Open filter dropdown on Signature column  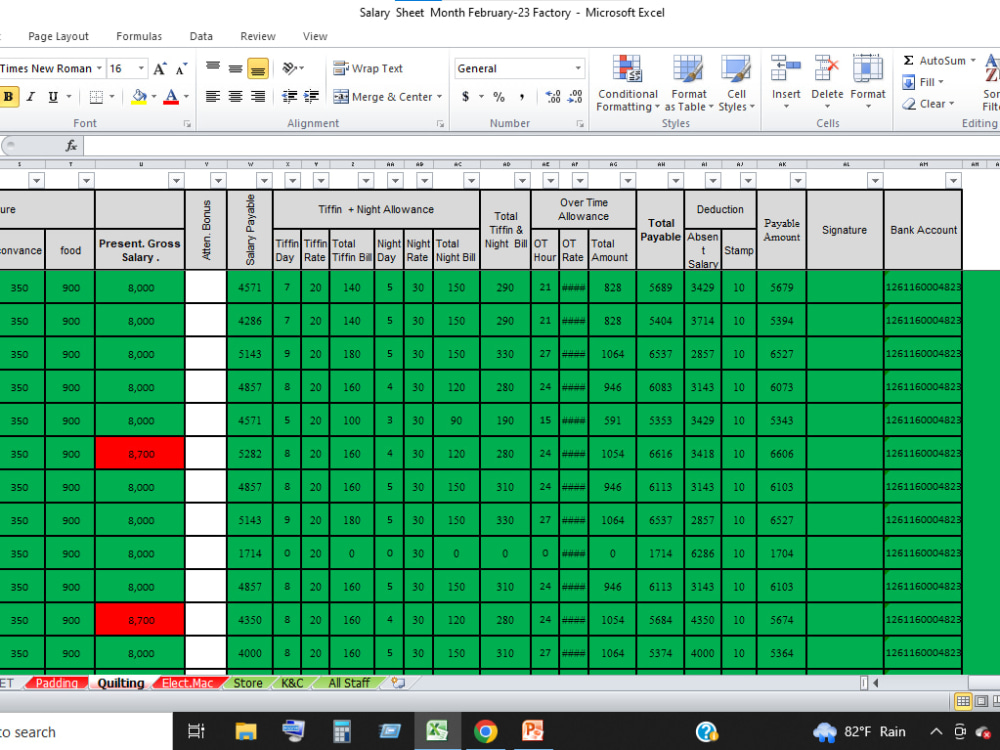coord(875,180)
